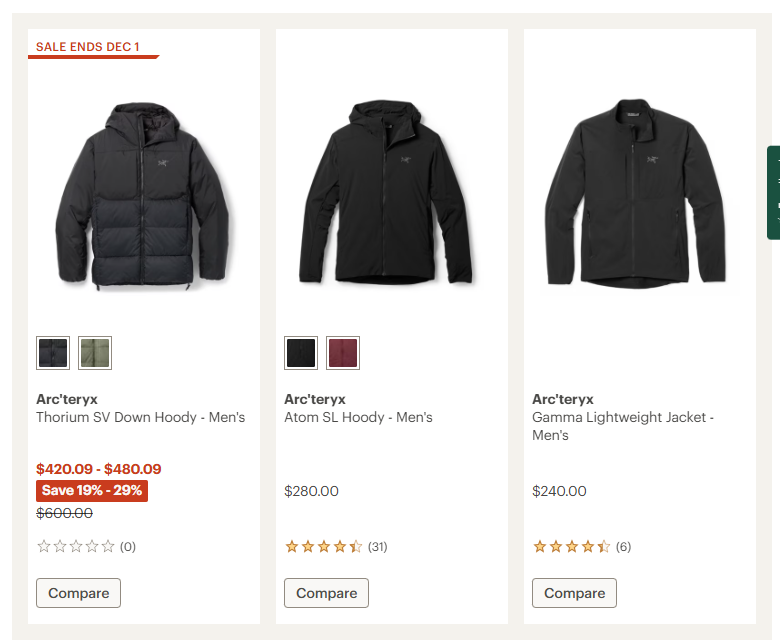This screenshot has height=640, width=780.
Task: Open Thorium SV Down Hoody product link
Action: click(140, 417)
